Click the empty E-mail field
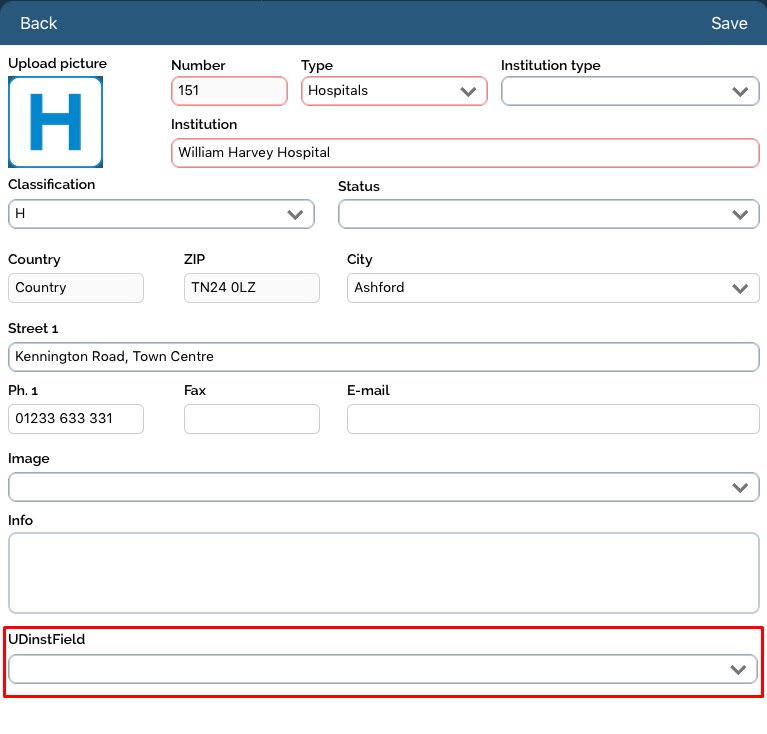 552,419
